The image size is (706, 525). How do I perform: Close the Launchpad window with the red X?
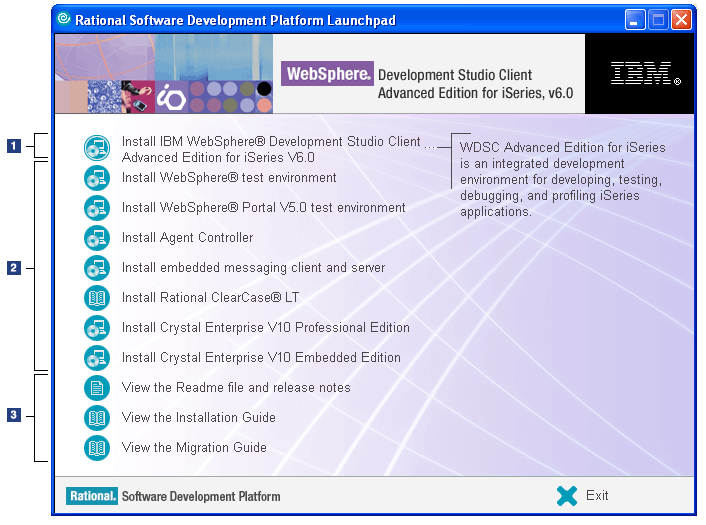tap(682, 20)
